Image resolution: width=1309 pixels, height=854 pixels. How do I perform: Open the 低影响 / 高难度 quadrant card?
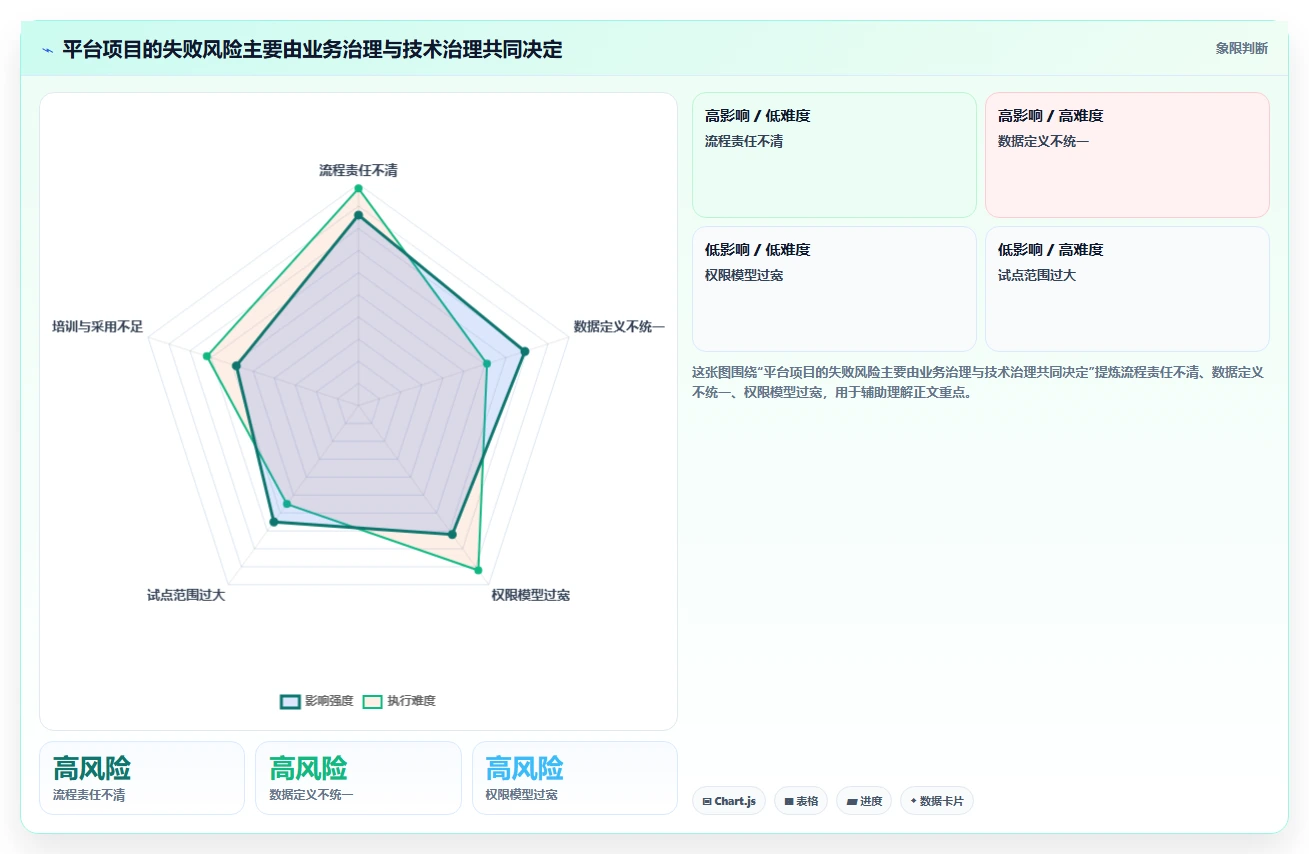pos(1127,289)
